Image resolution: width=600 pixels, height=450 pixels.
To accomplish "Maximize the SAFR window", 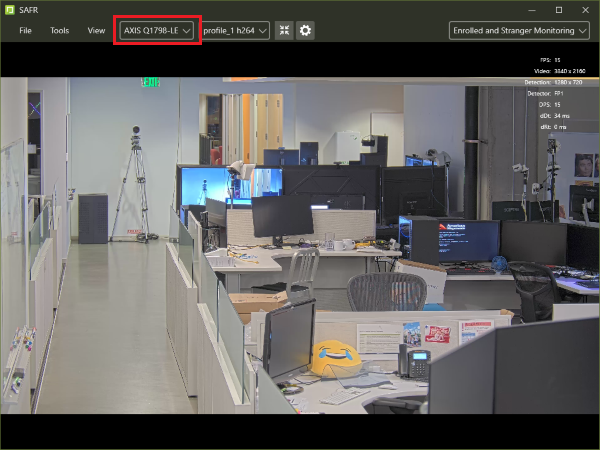I will pyautogui.click(x=558, y=9).
